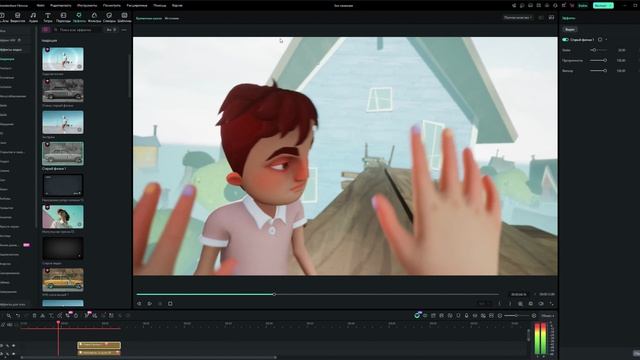Click the effects search field
640x360 pixels.
[78, 30]
